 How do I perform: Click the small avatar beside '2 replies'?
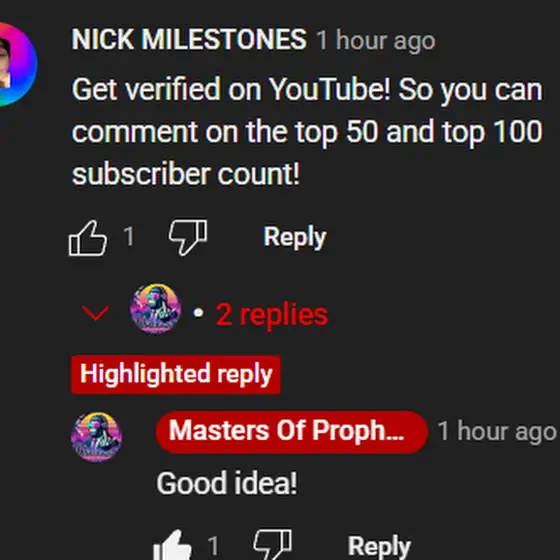[x=155, y=308]
